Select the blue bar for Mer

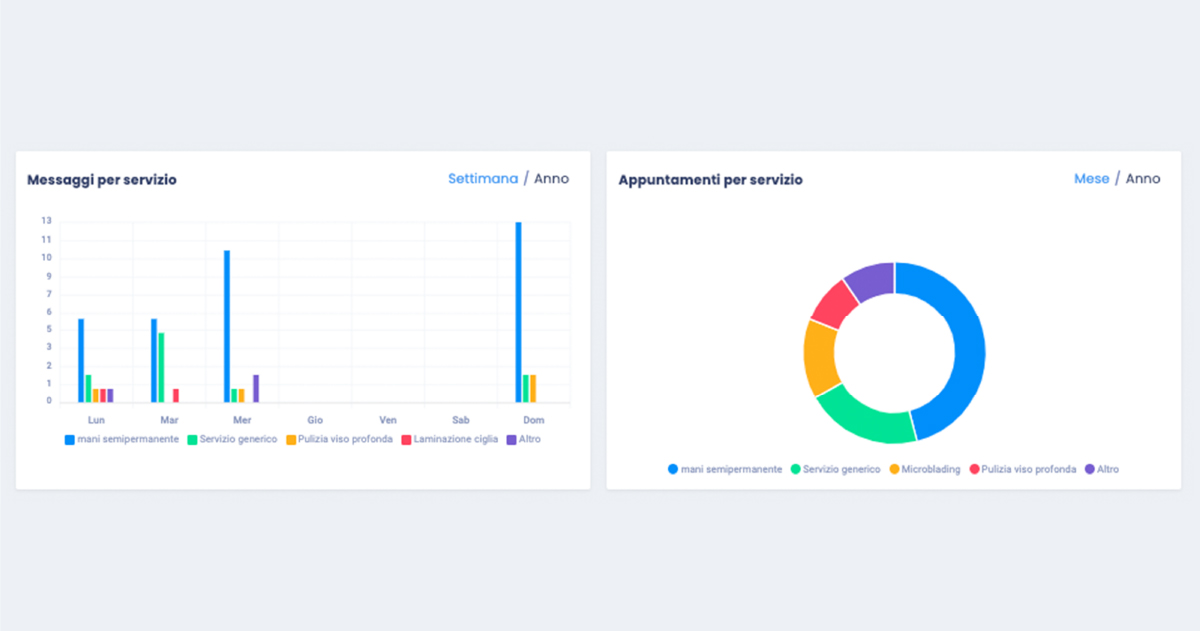[x=227, y=326]
